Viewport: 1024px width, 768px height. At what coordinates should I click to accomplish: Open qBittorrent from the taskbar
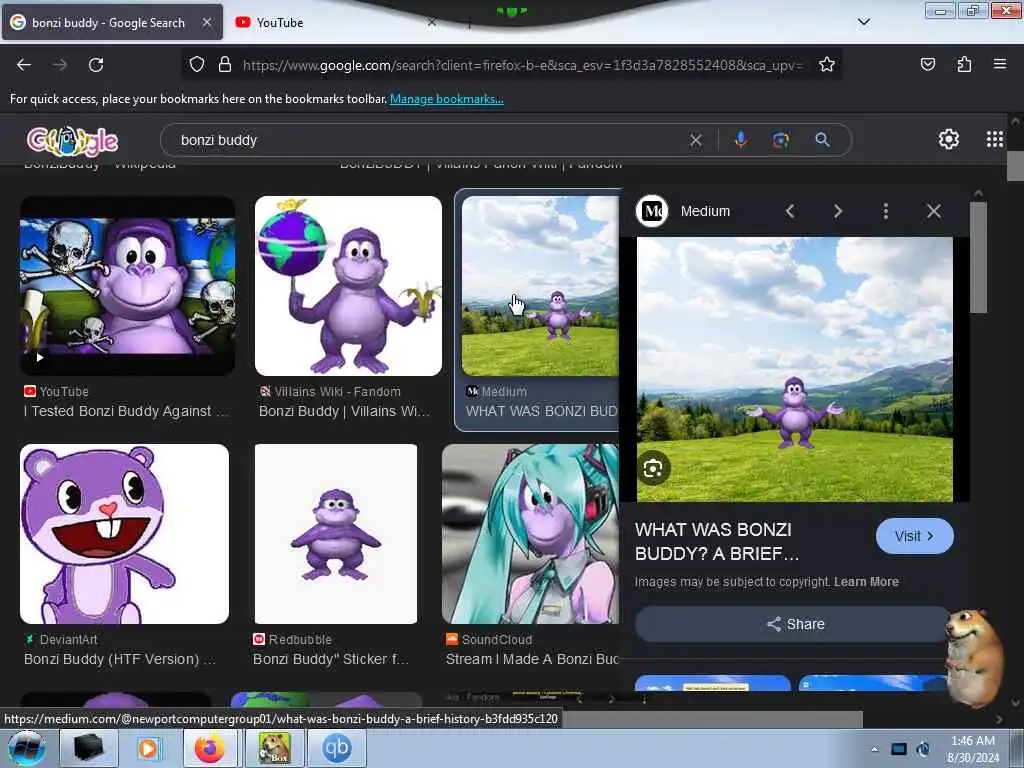pyautogui.click(x=336, y=748)
